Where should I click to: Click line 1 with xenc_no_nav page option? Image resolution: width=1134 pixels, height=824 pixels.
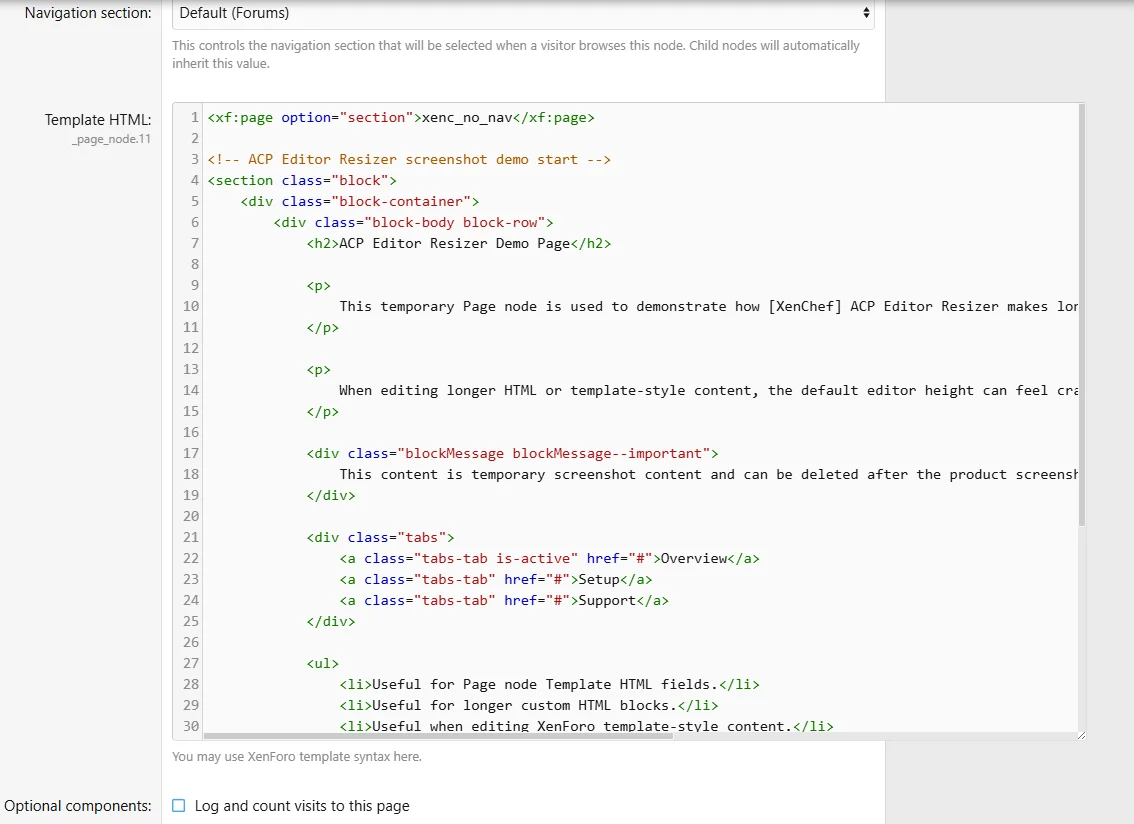coord(401,117)
